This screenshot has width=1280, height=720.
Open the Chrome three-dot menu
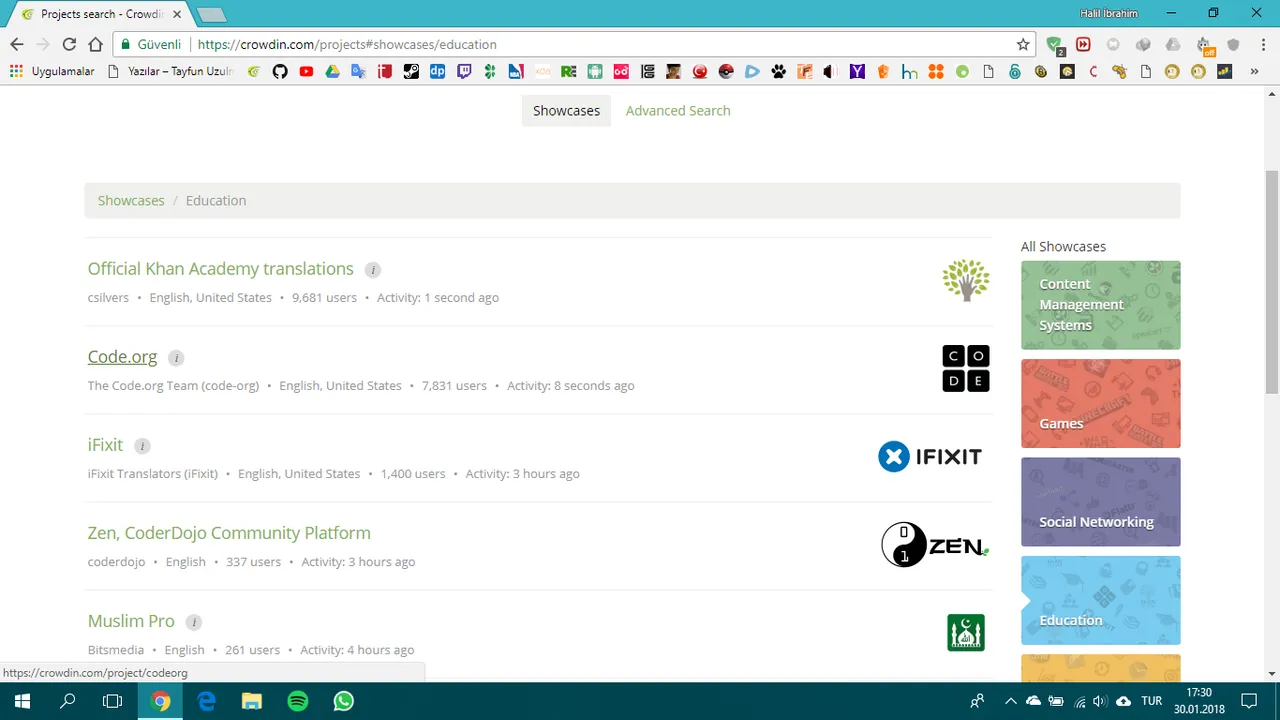tap(1263, 44)
